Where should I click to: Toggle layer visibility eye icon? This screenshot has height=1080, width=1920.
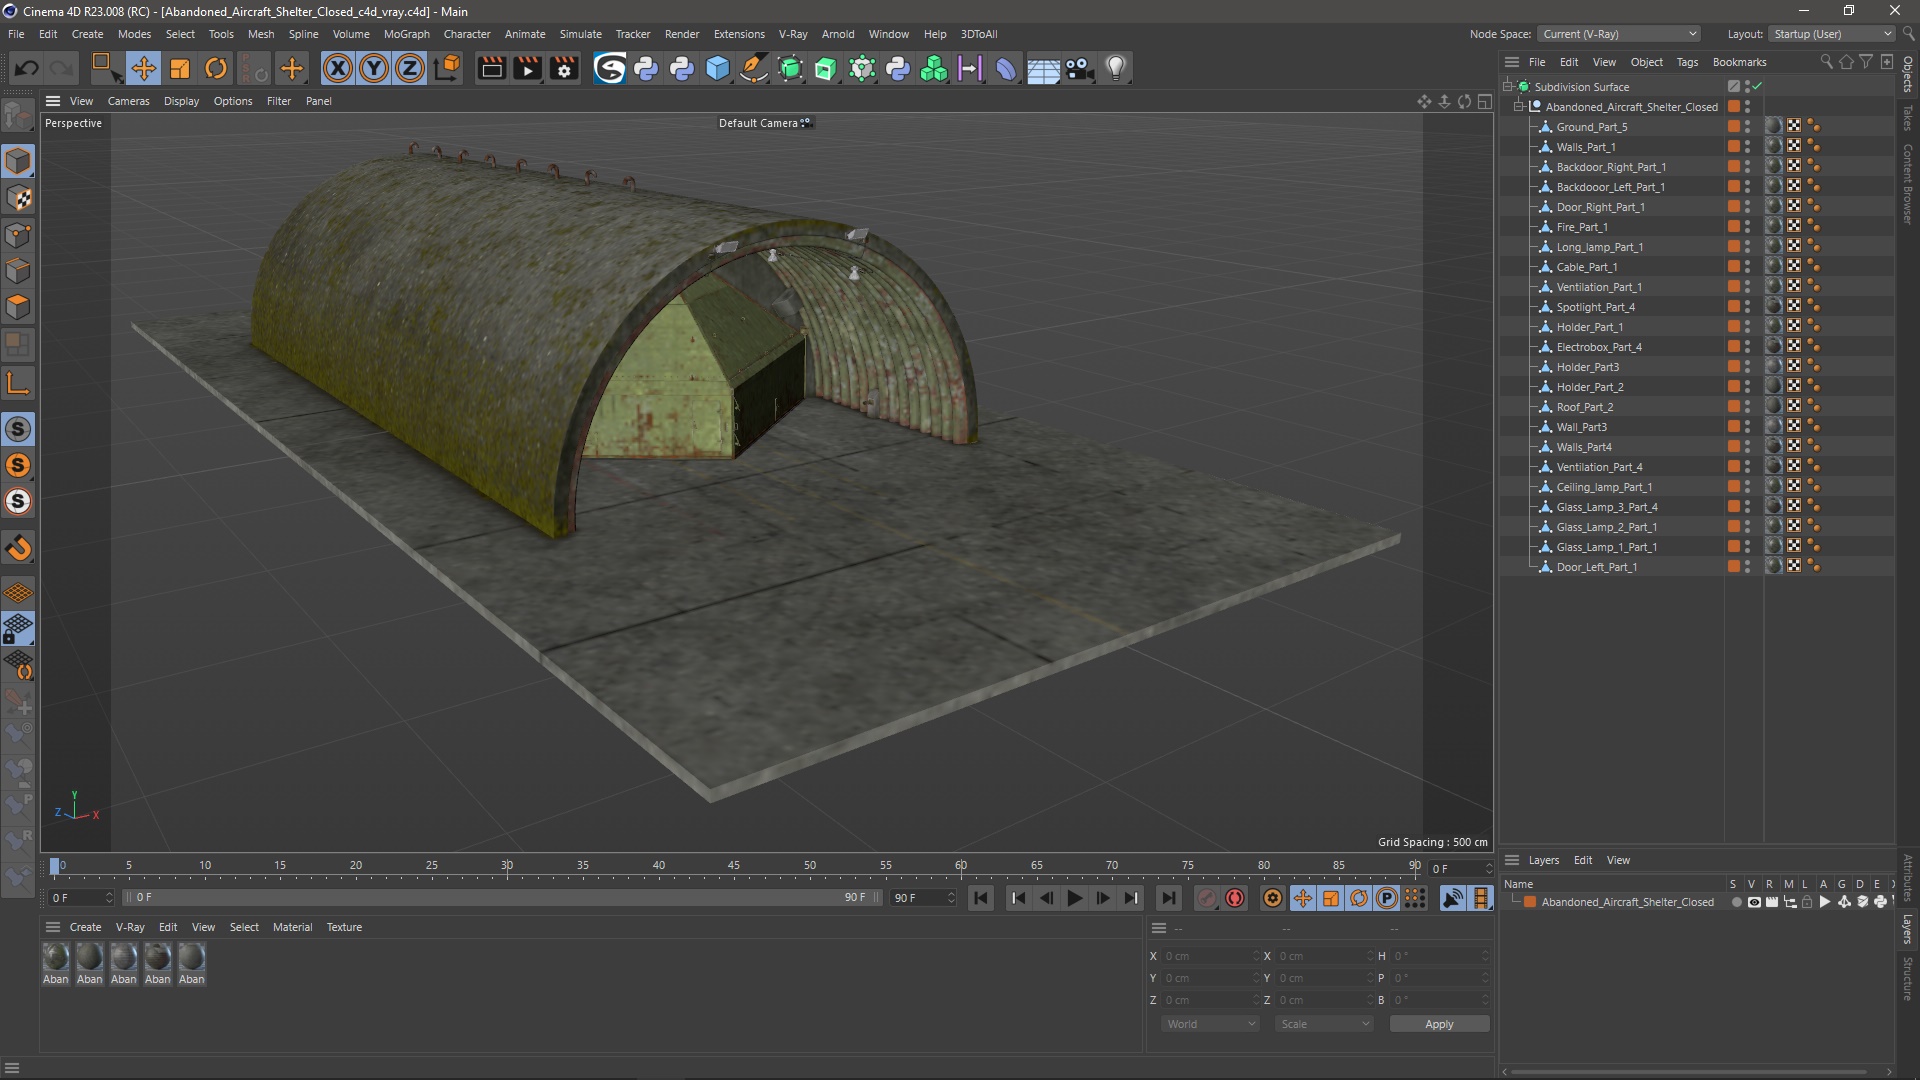tap(1754, 902)
